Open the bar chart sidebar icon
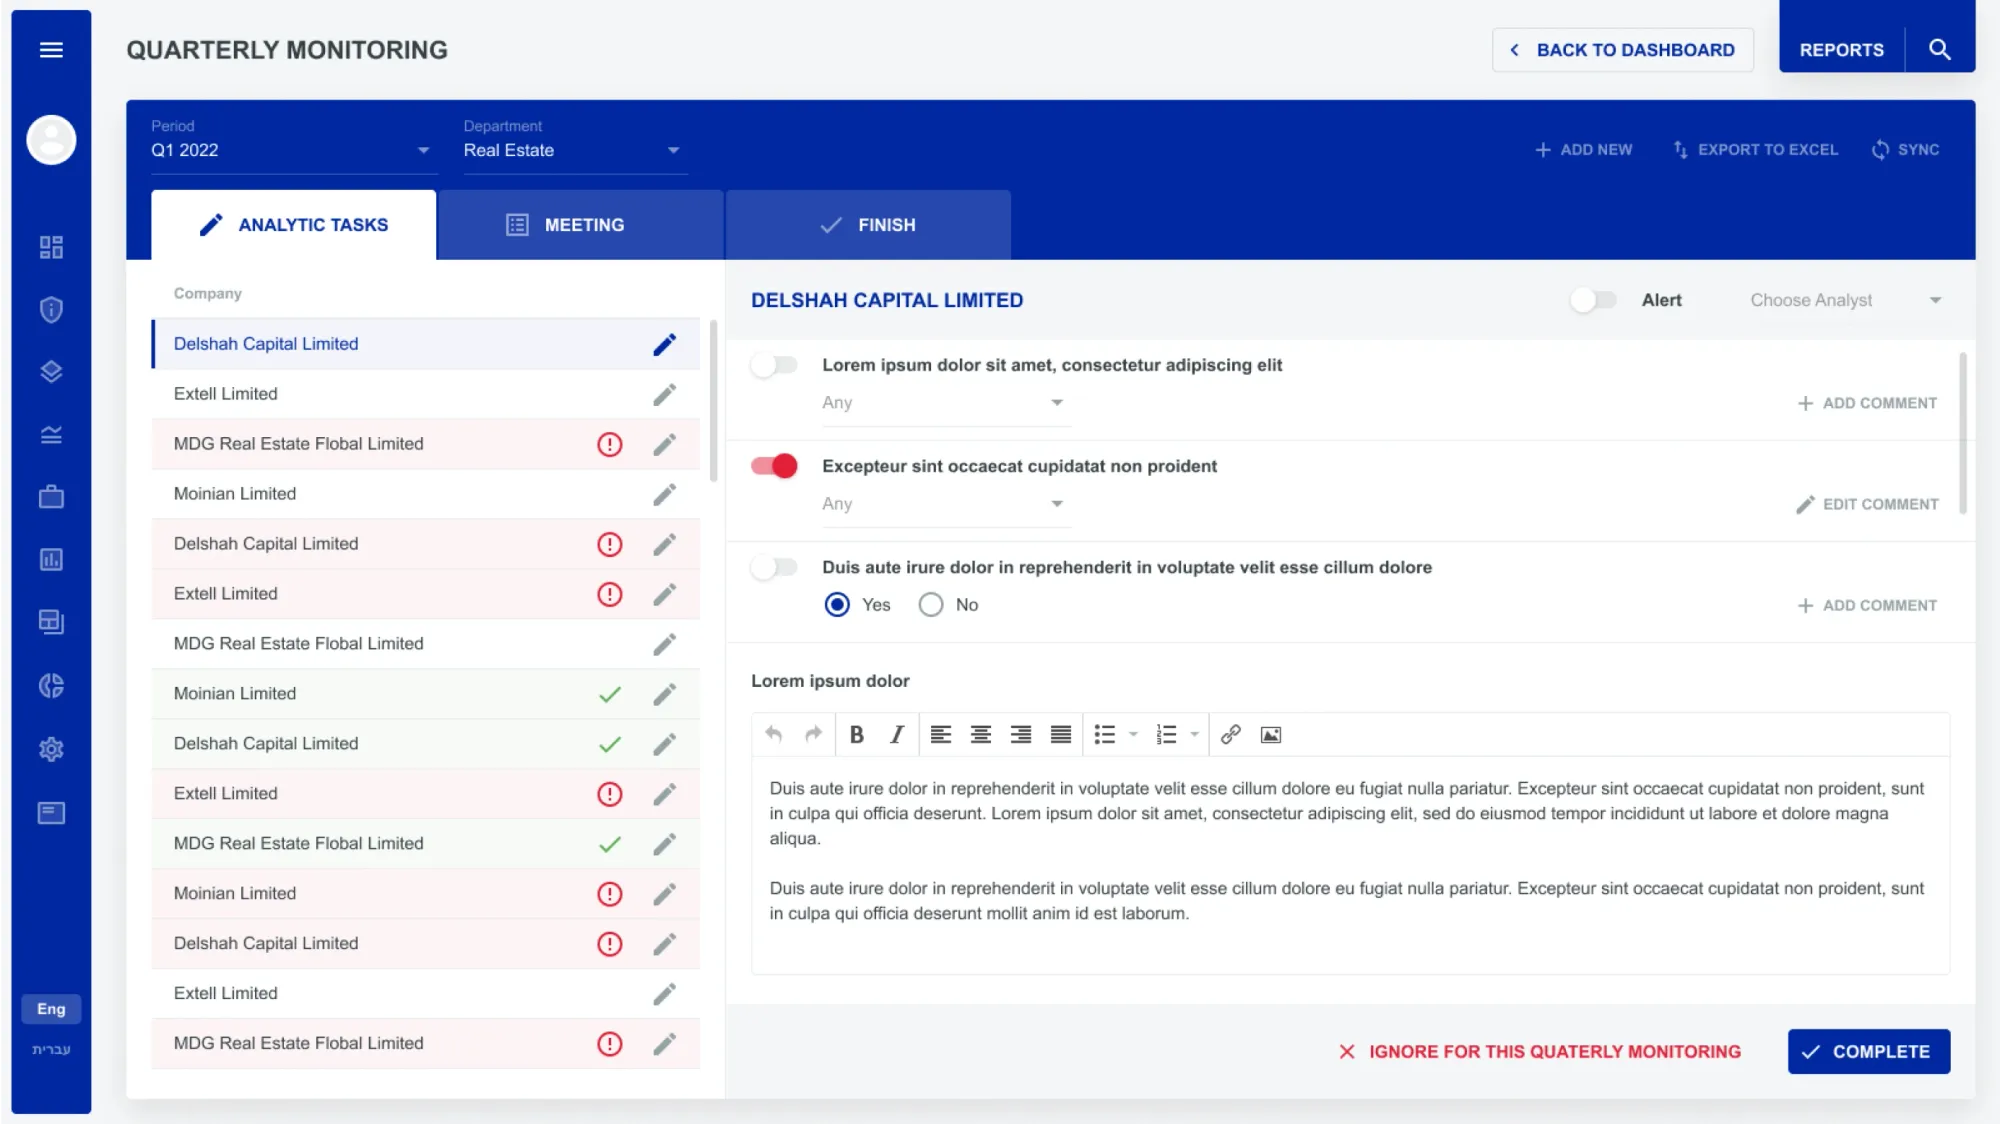This screenshot has height=1124, width=2000. coord(51,560)
